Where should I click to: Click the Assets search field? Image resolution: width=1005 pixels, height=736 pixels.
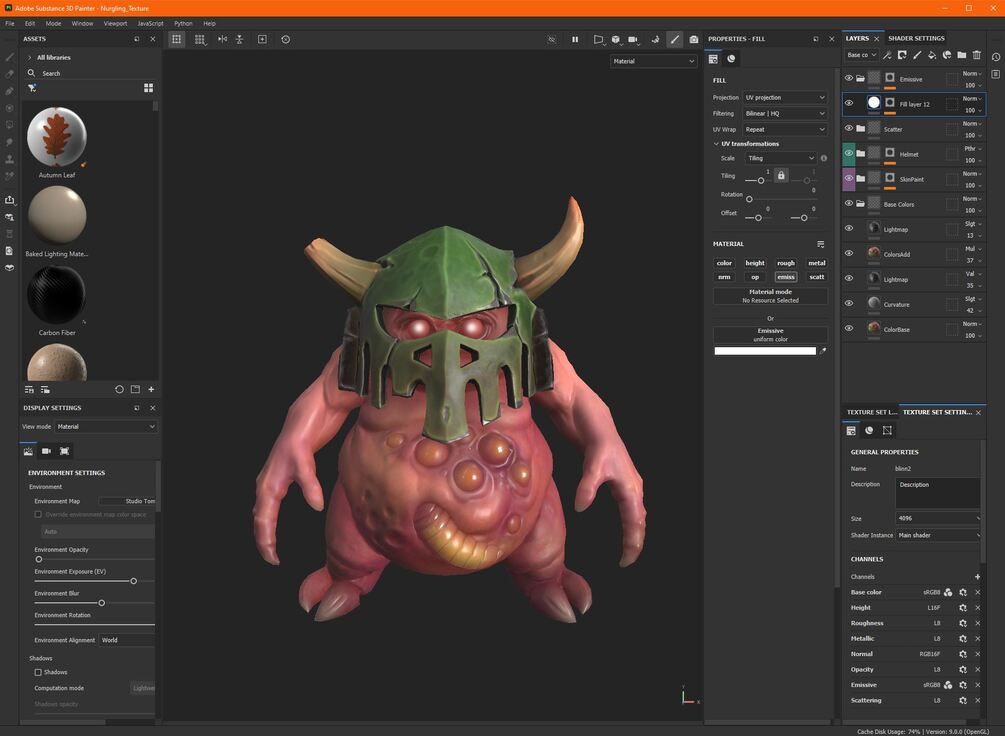pos(90,74)
